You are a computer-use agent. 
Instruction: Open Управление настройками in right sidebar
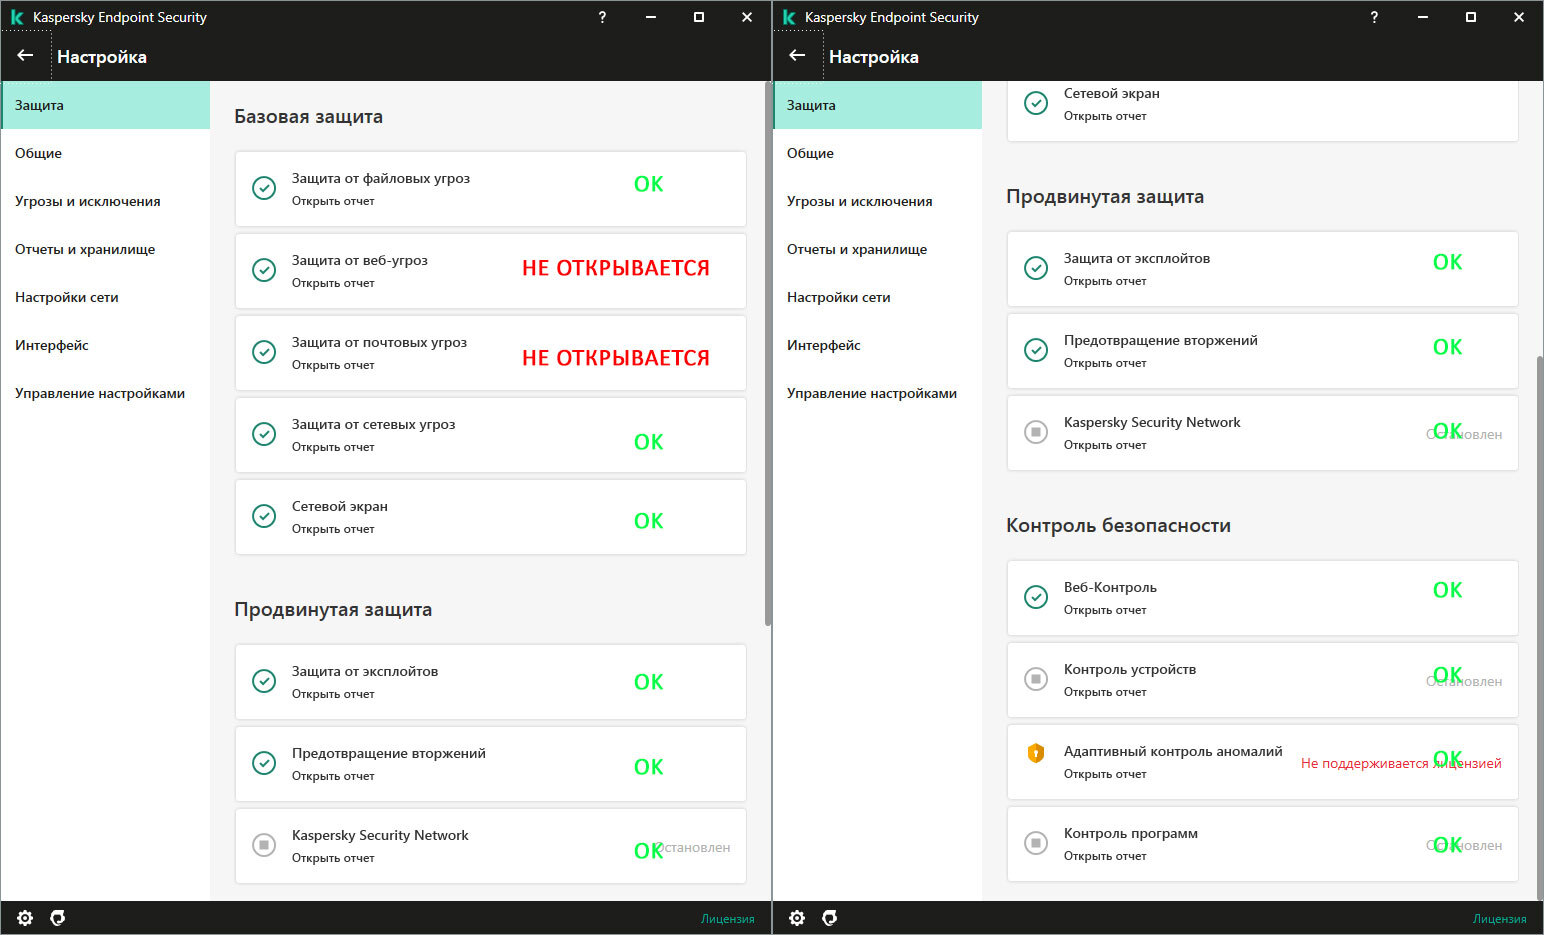pos(878,393)
